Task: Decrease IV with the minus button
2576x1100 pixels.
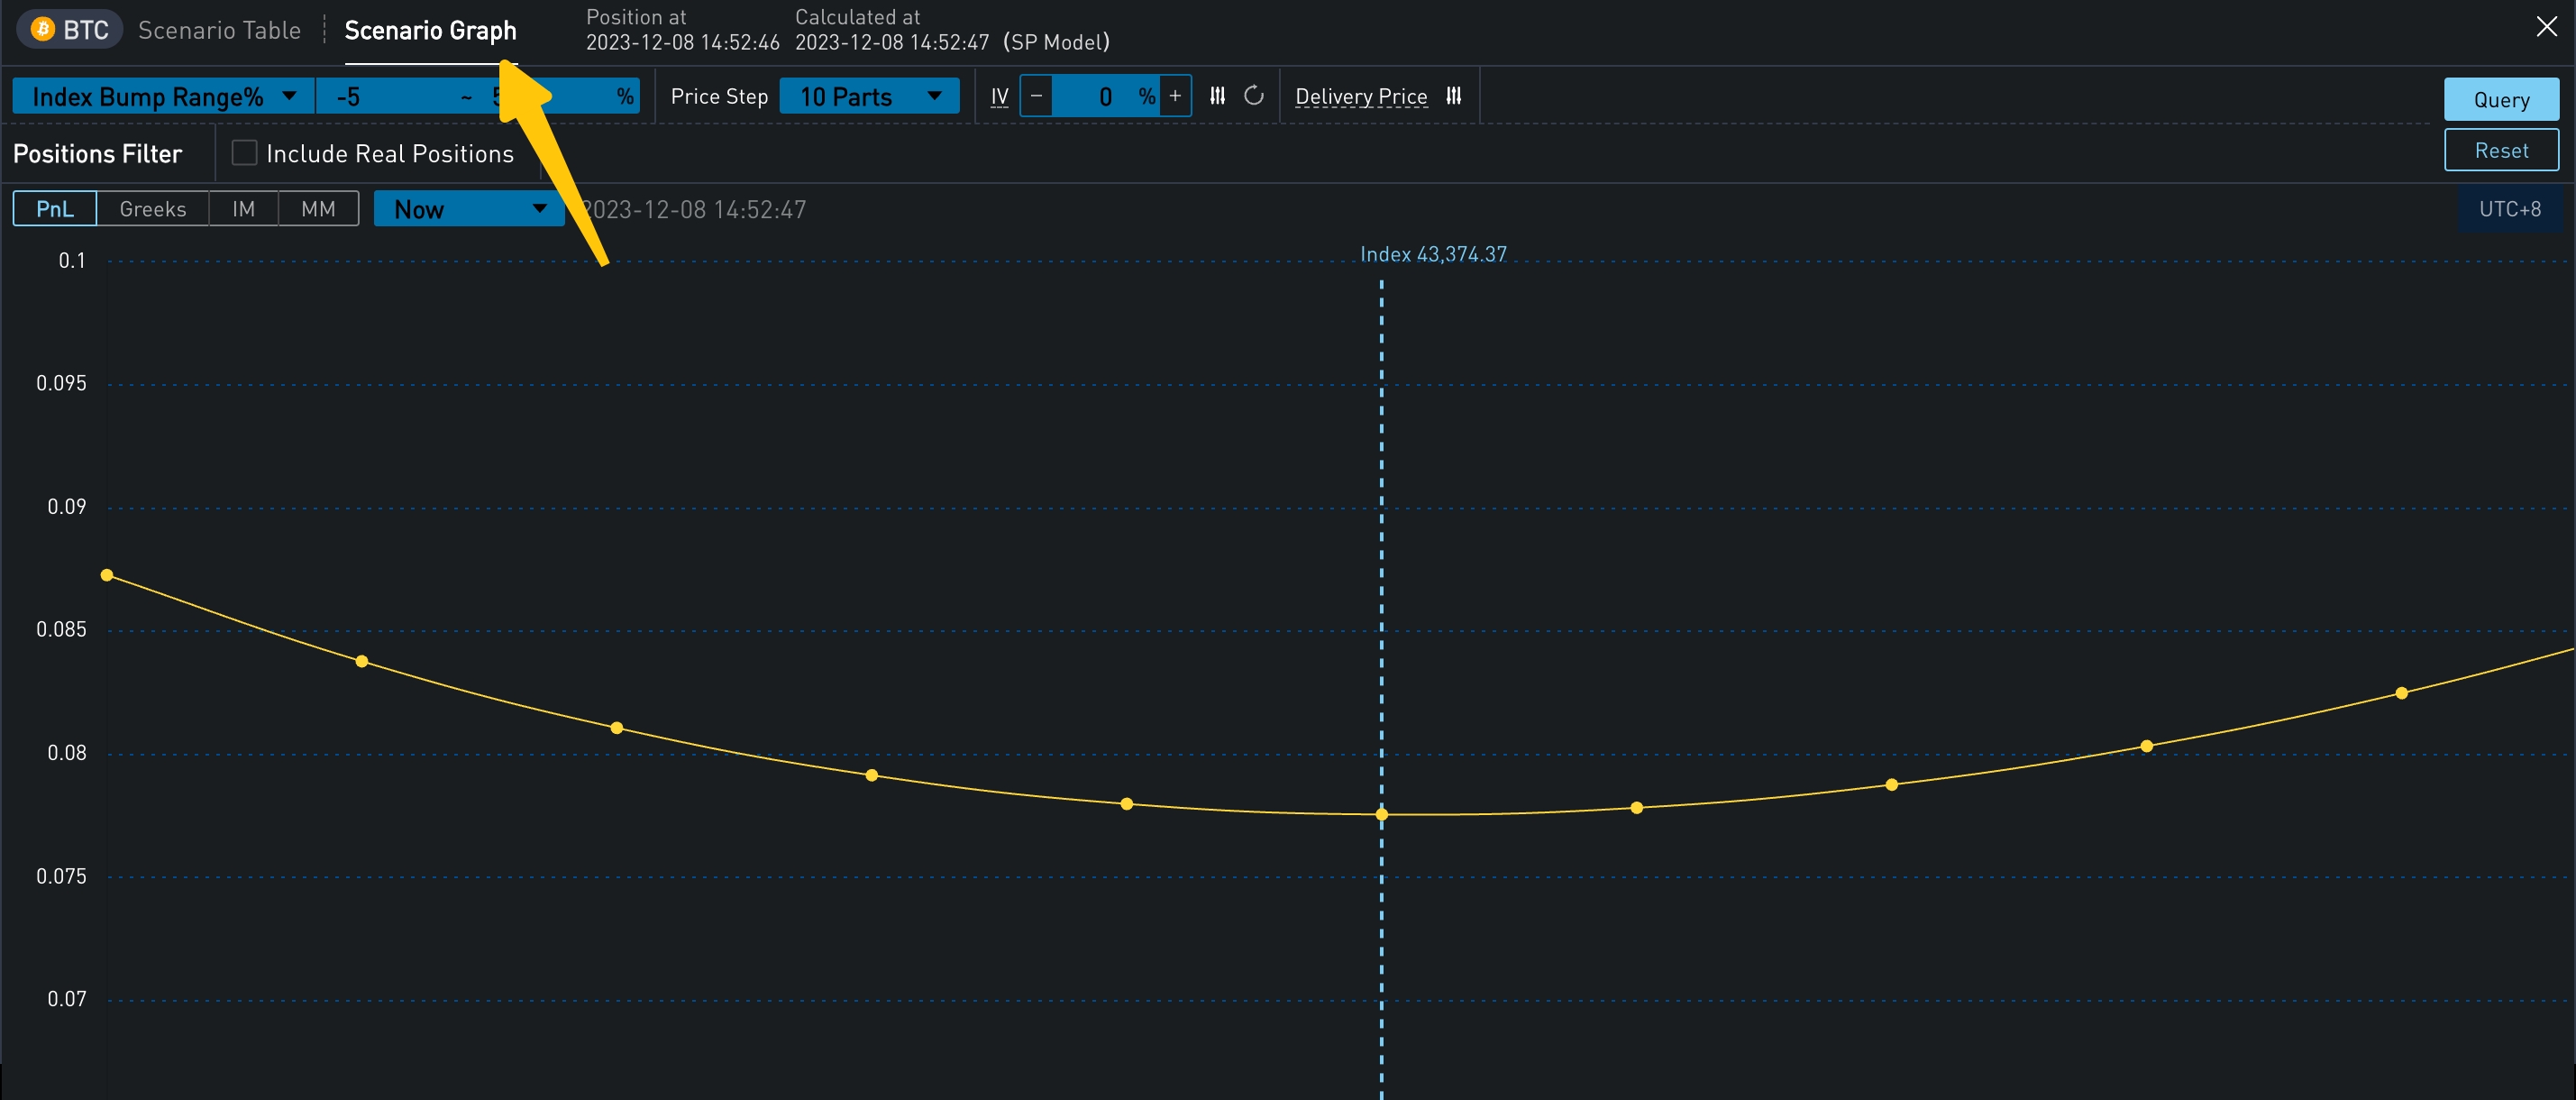Action: pyautogui.click(x=1036, y=97)
